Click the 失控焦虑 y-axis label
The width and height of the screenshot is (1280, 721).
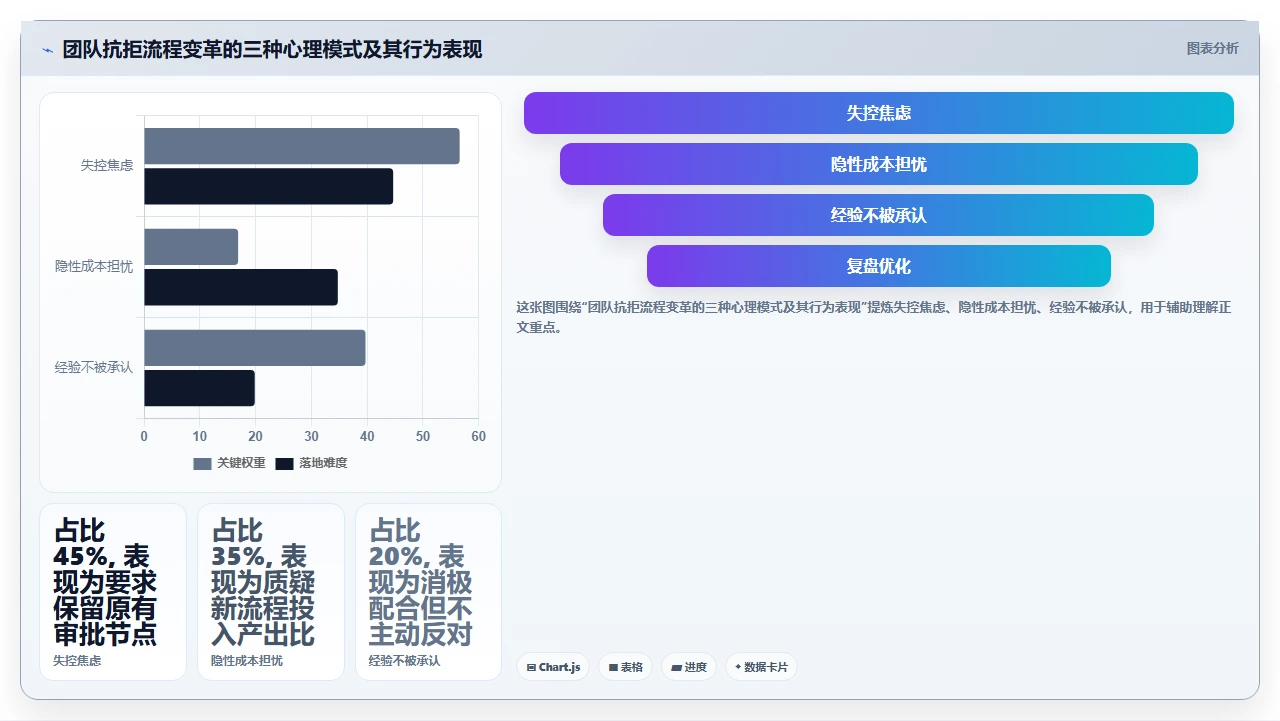coord(107,166)
